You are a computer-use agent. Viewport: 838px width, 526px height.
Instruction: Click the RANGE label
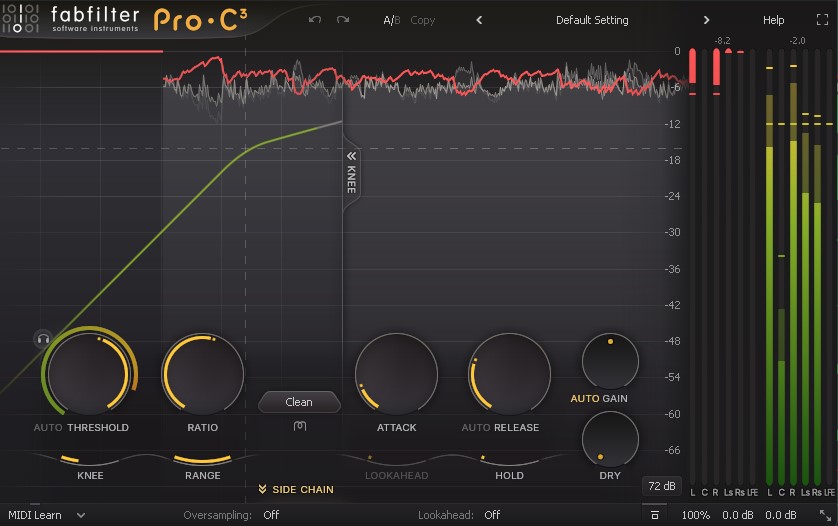(203, 476)
